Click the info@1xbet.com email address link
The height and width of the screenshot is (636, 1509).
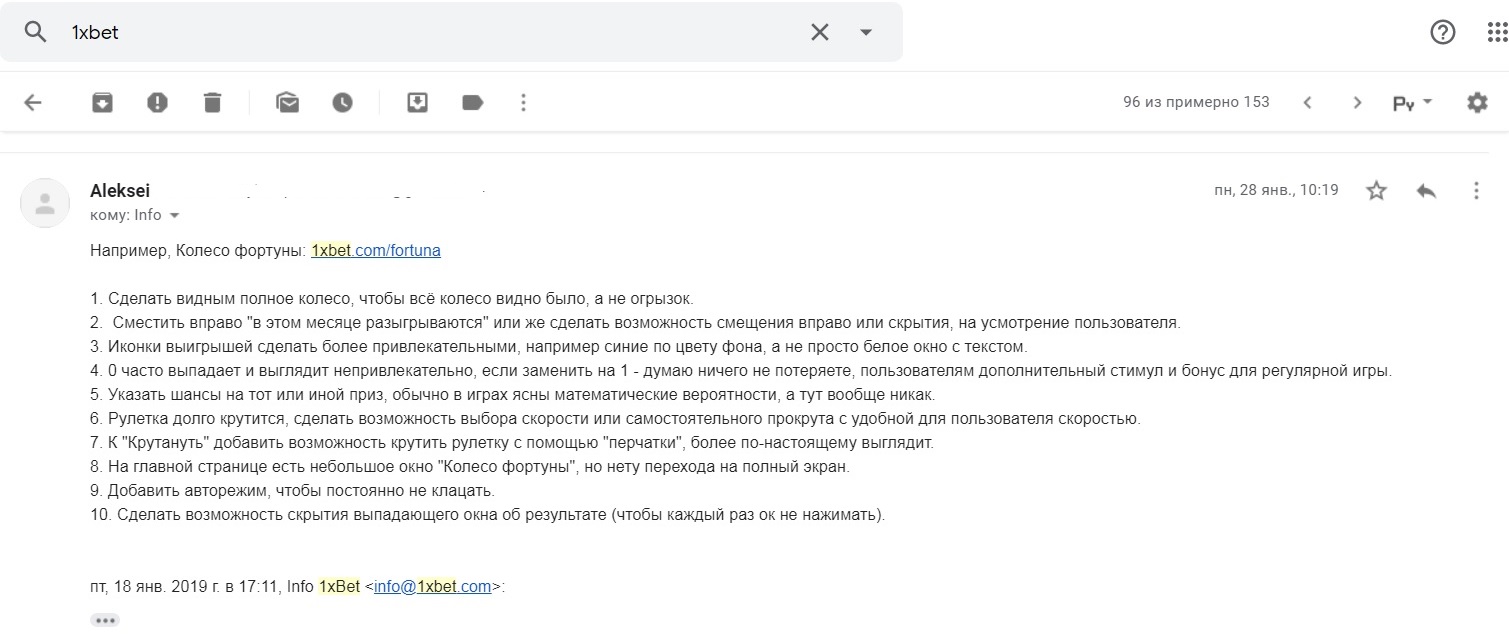point(432,587)
